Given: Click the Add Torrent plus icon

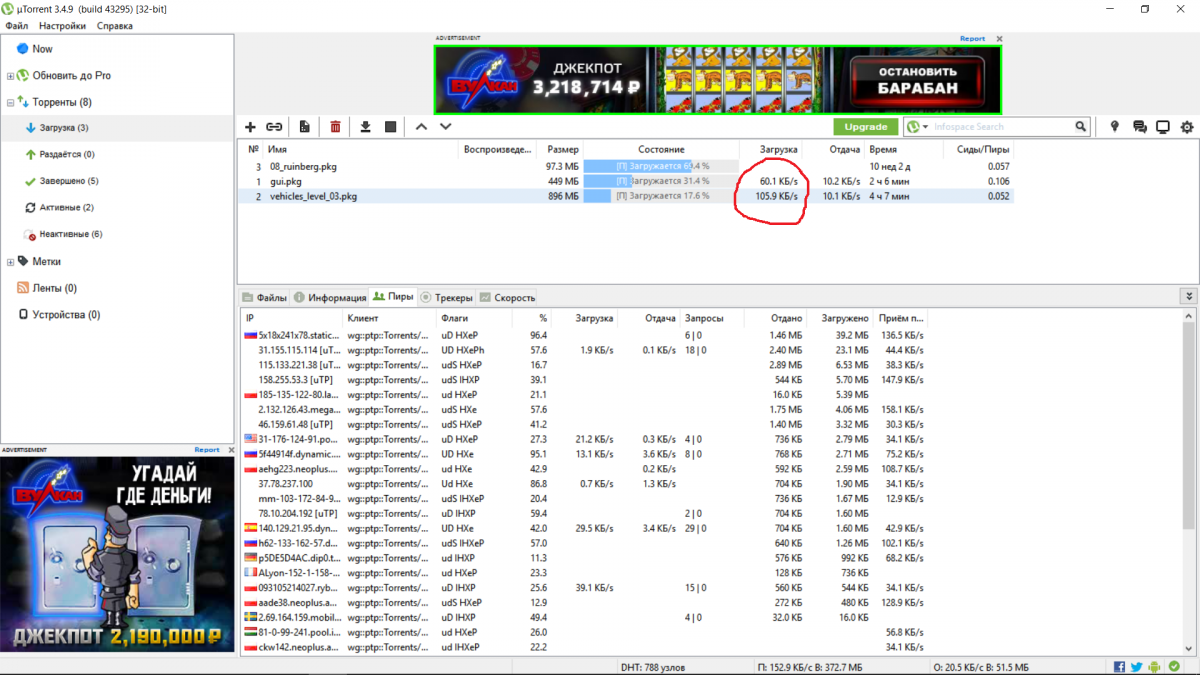Looking at the screenshot, I should click(x=251, y=127).
